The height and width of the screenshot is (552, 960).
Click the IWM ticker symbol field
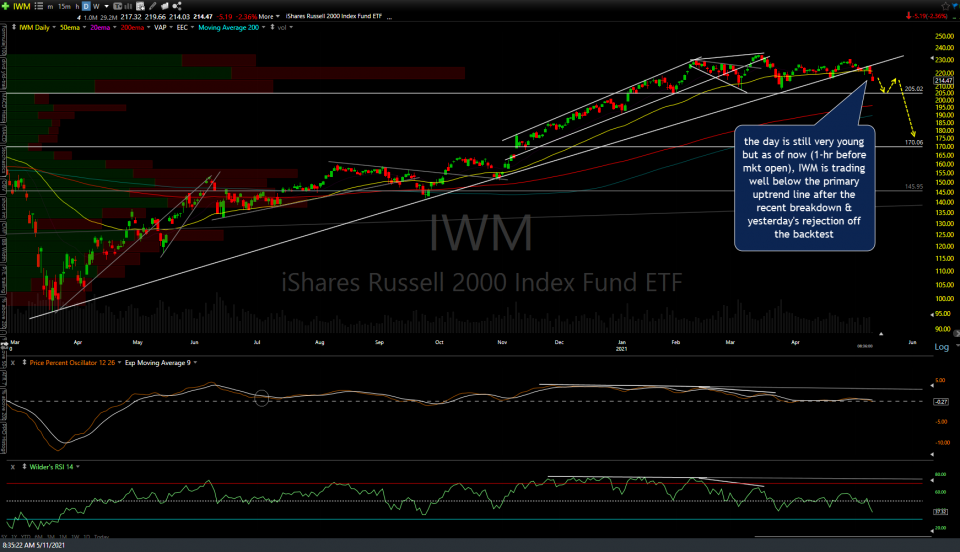click(x=21, y=6)
